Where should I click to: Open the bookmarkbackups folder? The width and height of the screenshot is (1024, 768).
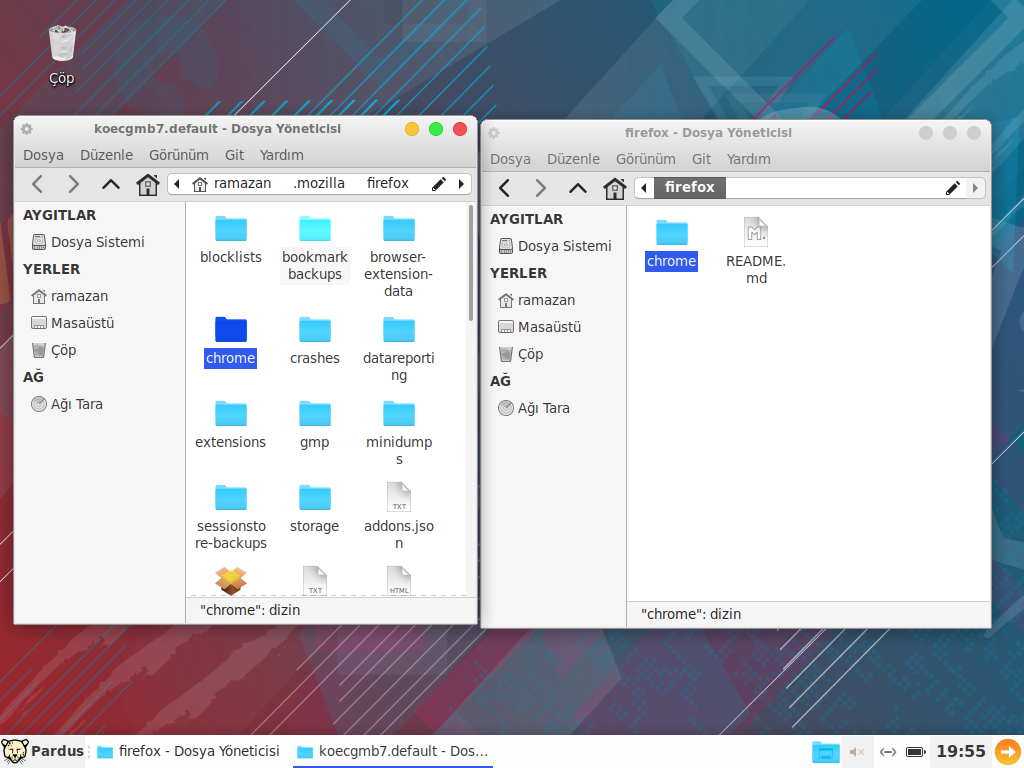click(x=315, y=248)
